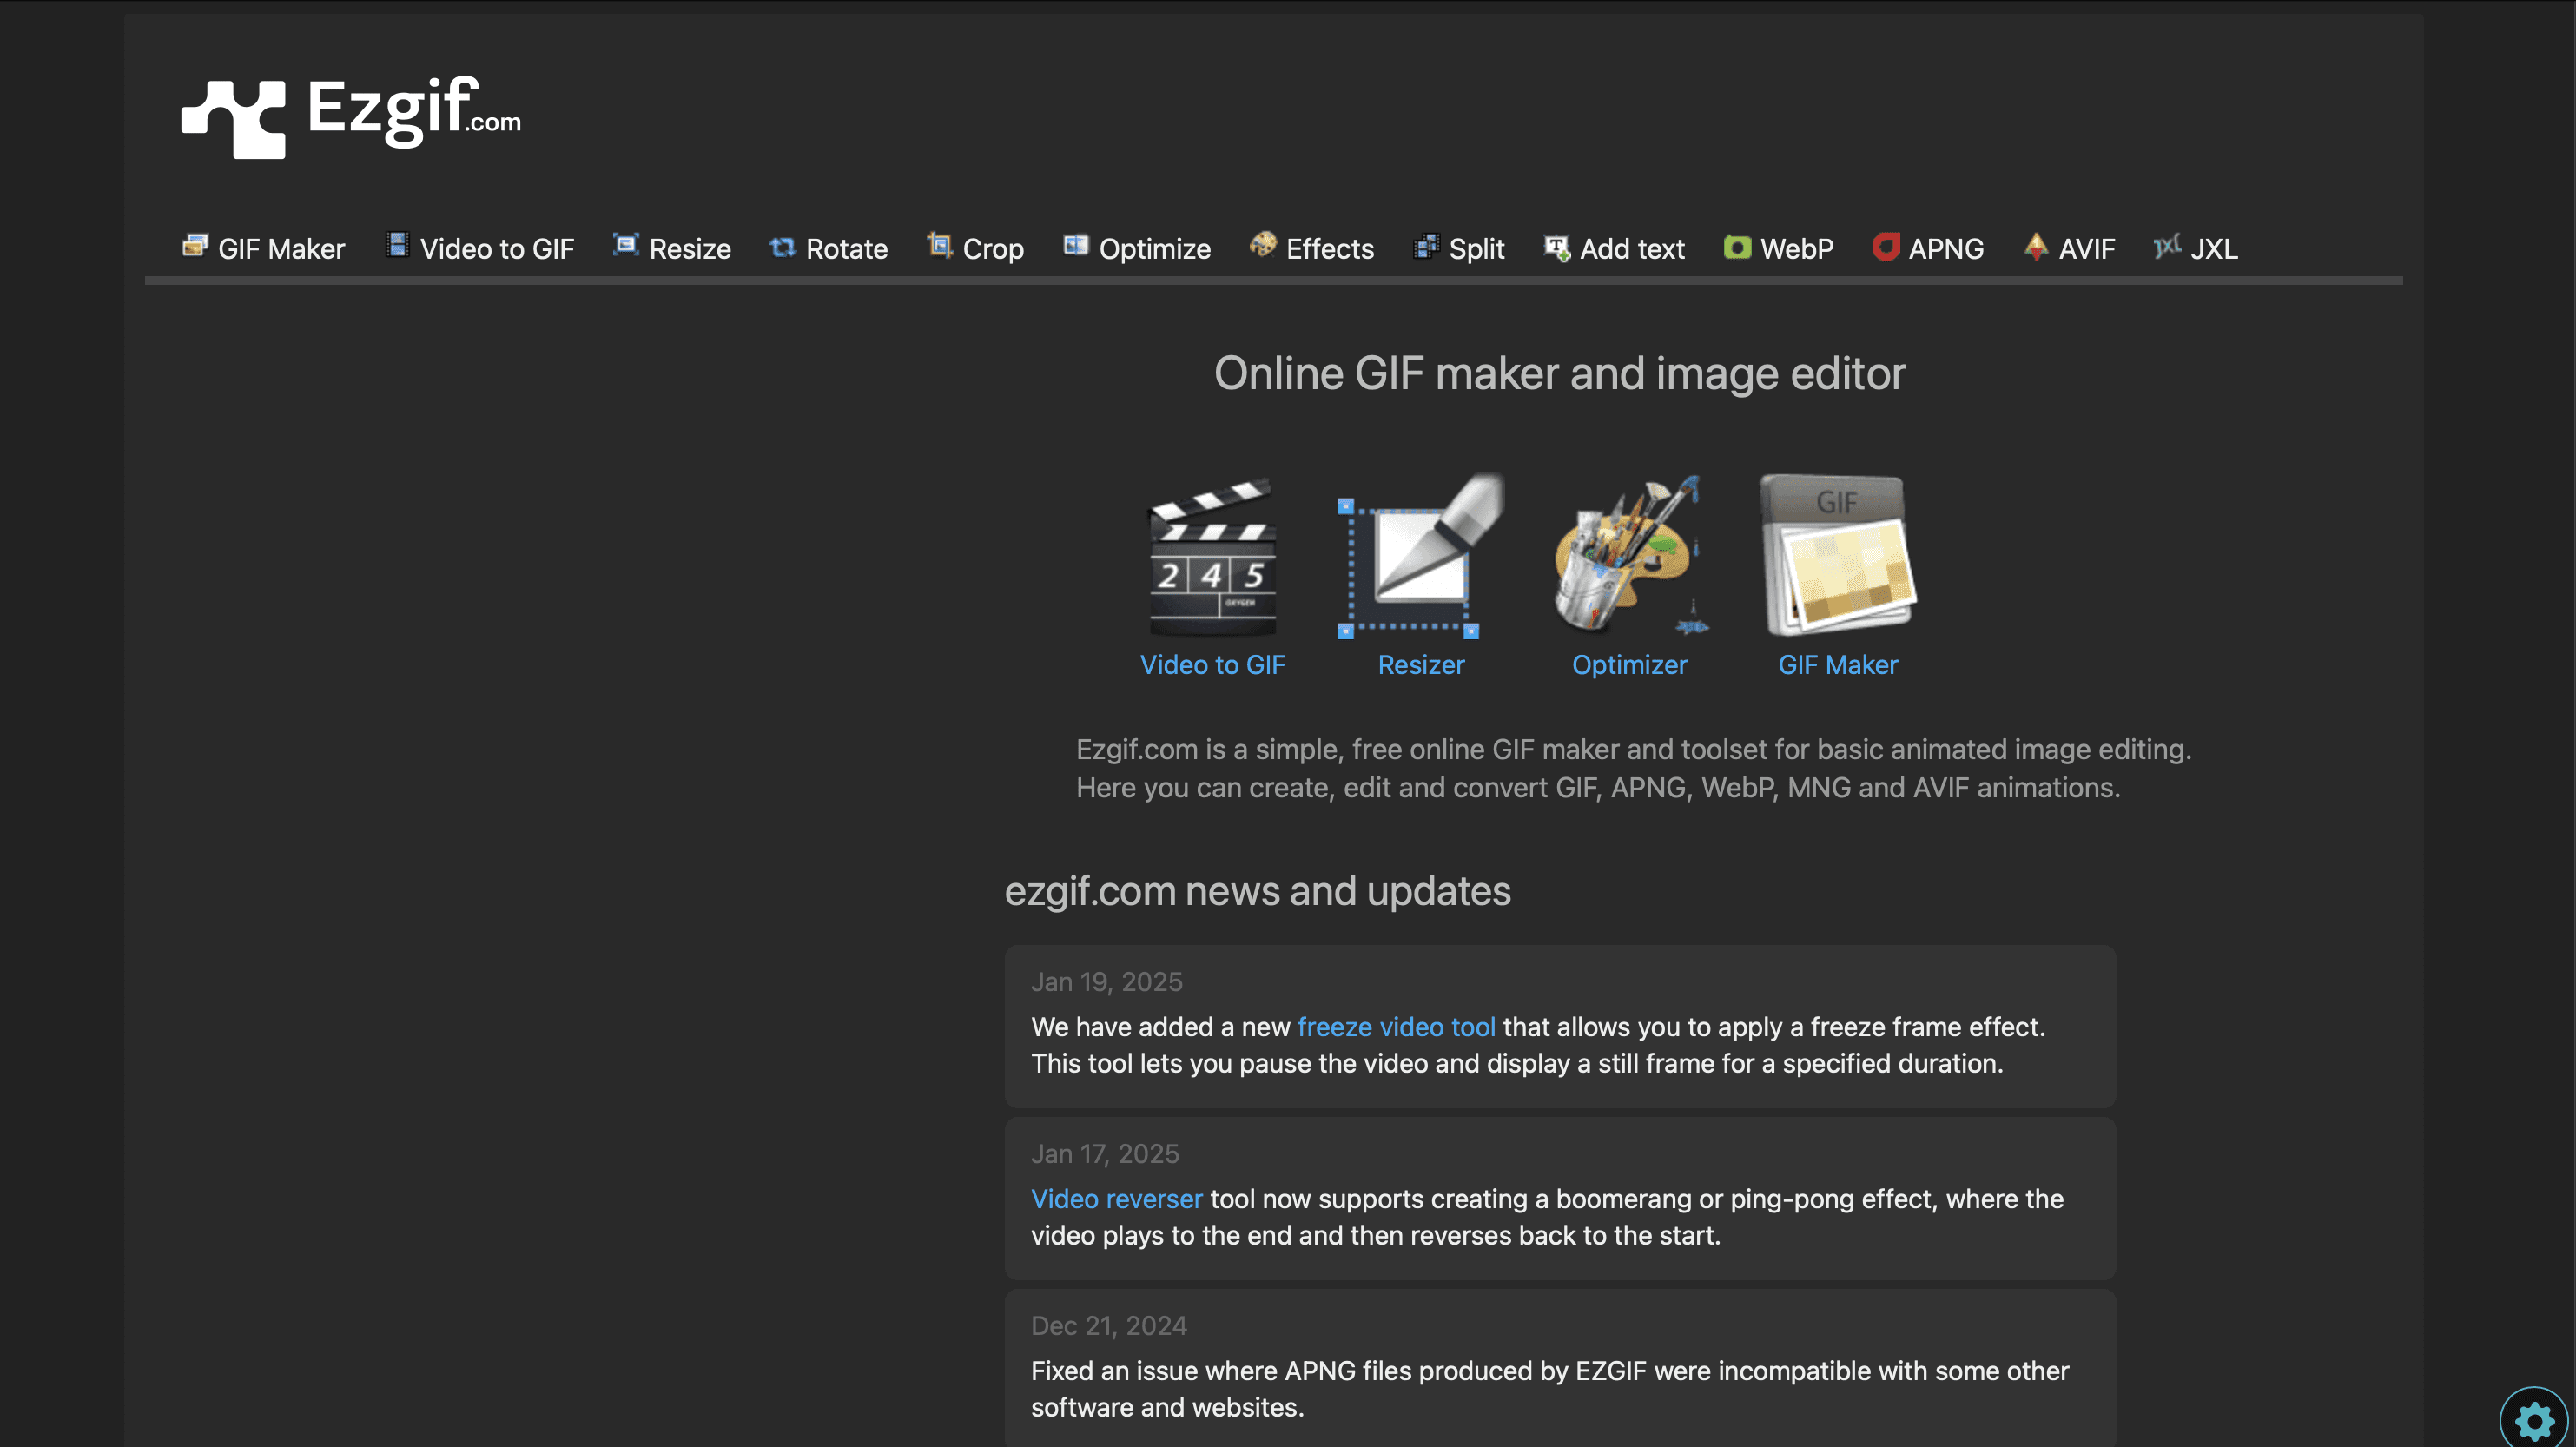2576x1447 pixels.
Task: Follow the 'Video to GIF' link below the clapperboard
Action: [x=1213, y=665]
